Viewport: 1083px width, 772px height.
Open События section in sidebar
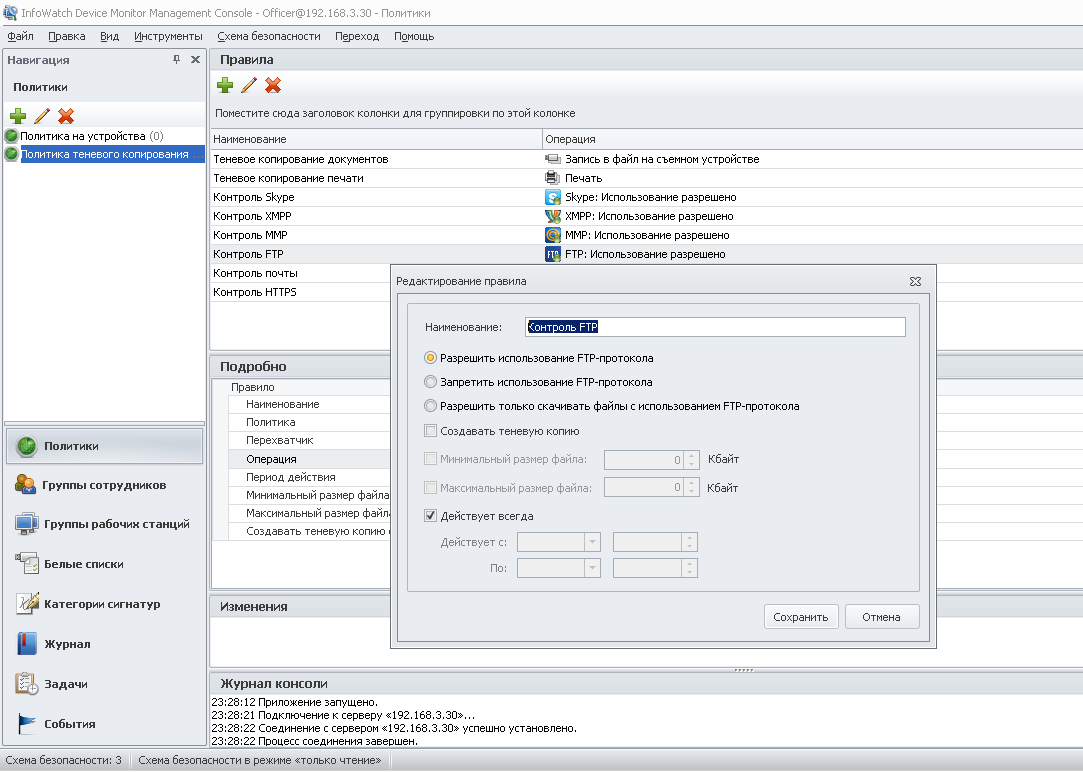click(x=105, y=724)
